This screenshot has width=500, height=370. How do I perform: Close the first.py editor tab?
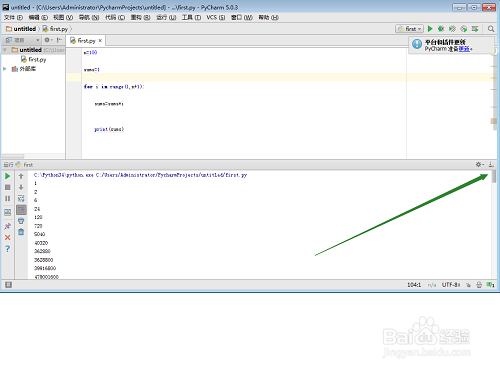click(100, 41)
